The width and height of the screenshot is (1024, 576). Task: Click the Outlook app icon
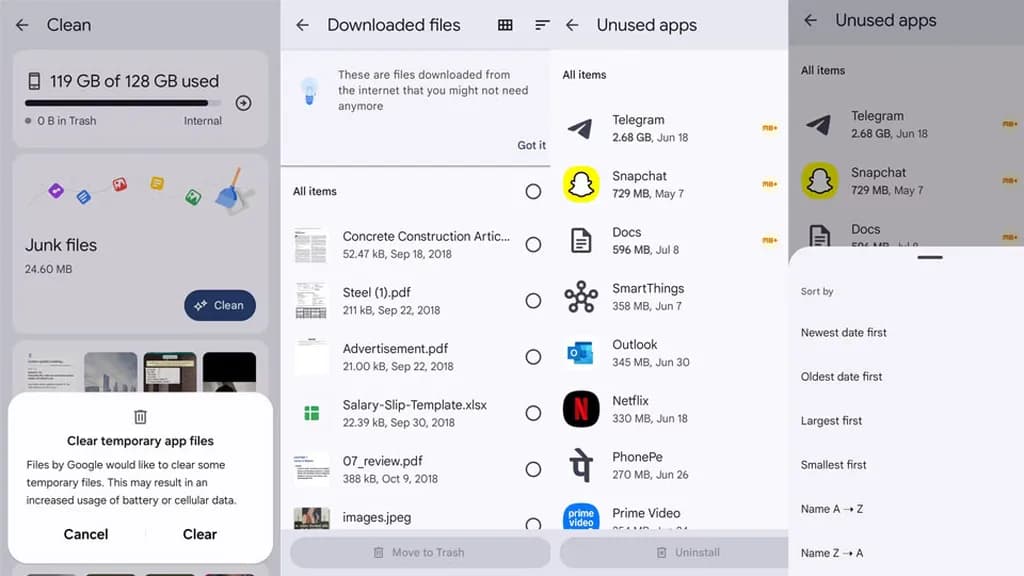tap(582, 353)
